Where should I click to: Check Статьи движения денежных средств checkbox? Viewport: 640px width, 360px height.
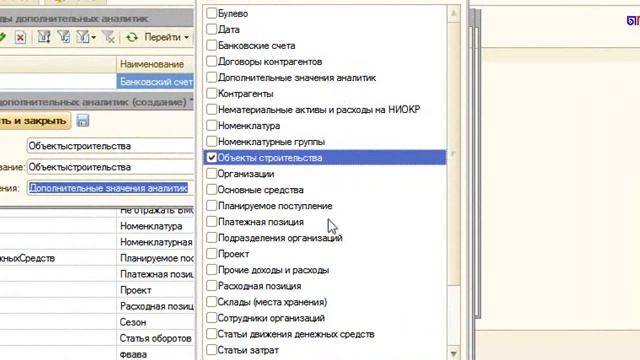tap(211, 334)
